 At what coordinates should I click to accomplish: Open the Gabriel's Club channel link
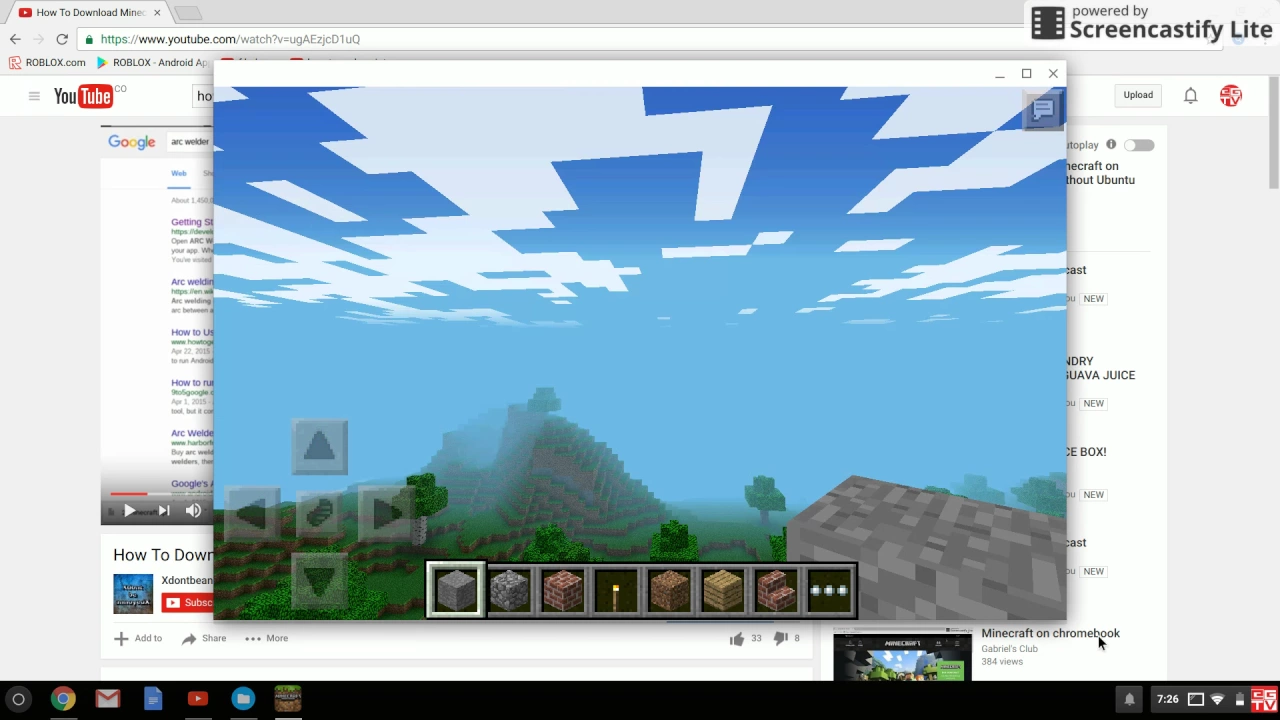click(1009, 648)
